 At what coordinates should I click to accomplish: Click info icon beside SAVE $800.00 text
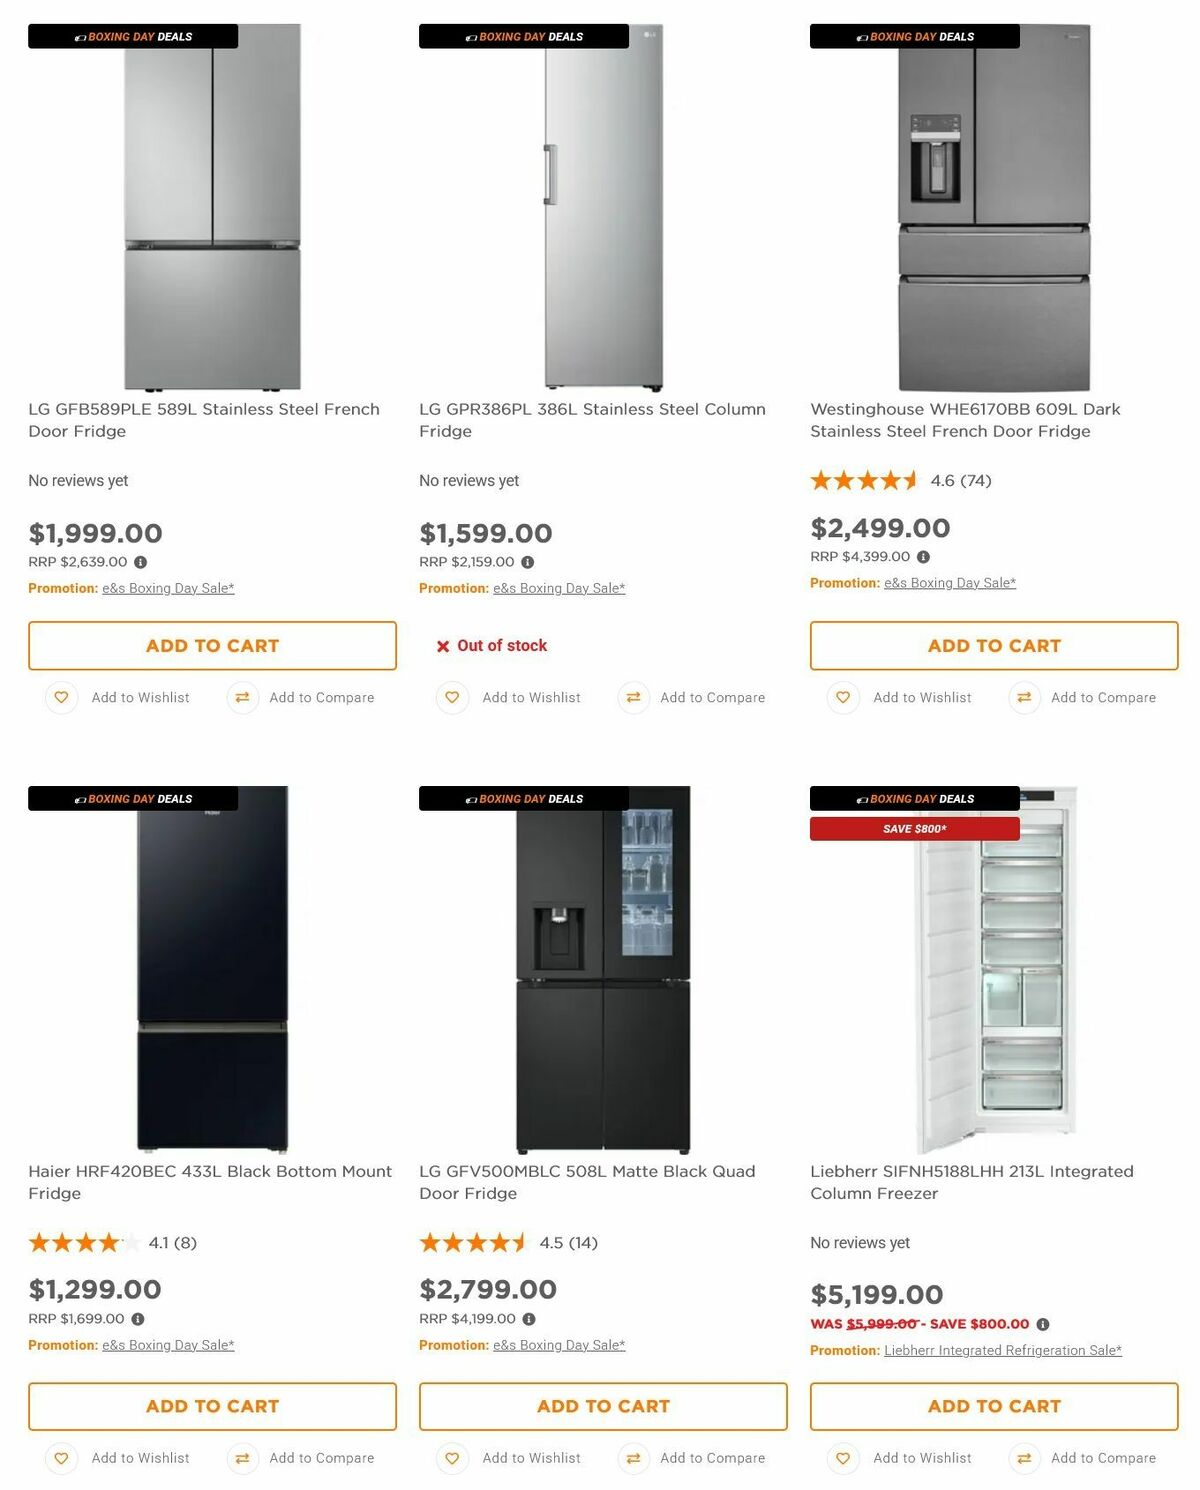click(1043, 1324)
